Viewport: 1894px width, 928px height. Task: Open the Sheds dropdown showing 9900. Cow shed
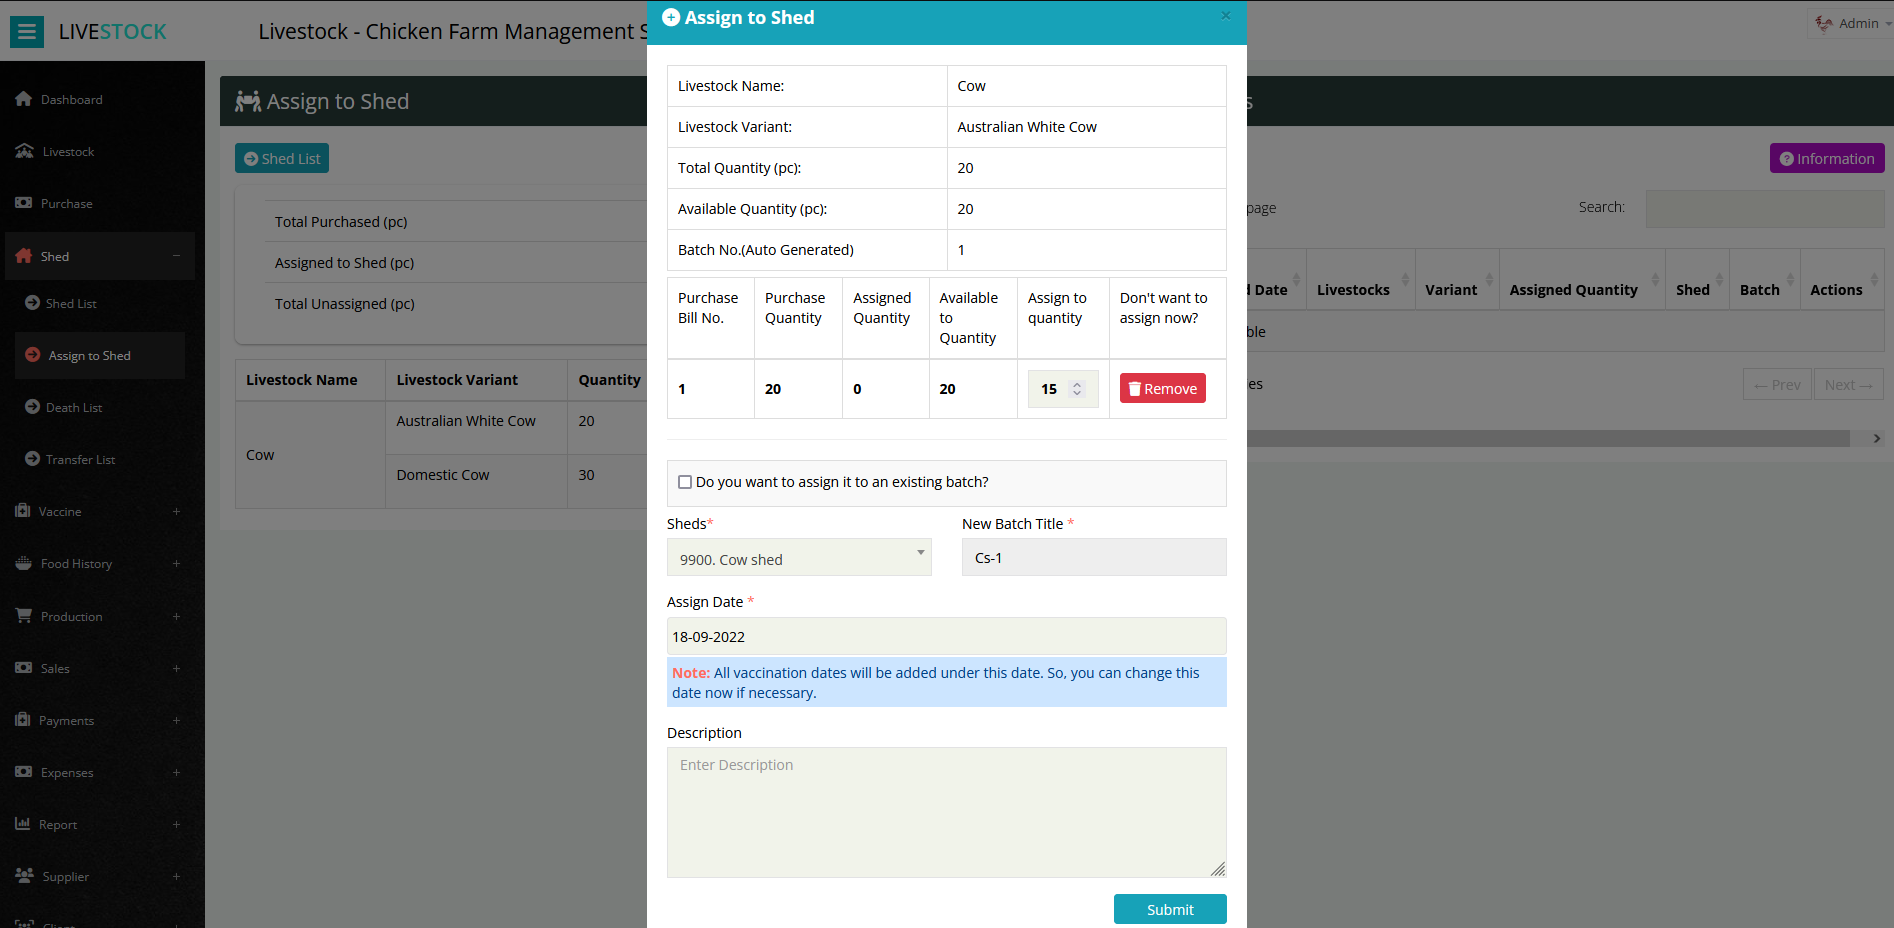(799, 557)
